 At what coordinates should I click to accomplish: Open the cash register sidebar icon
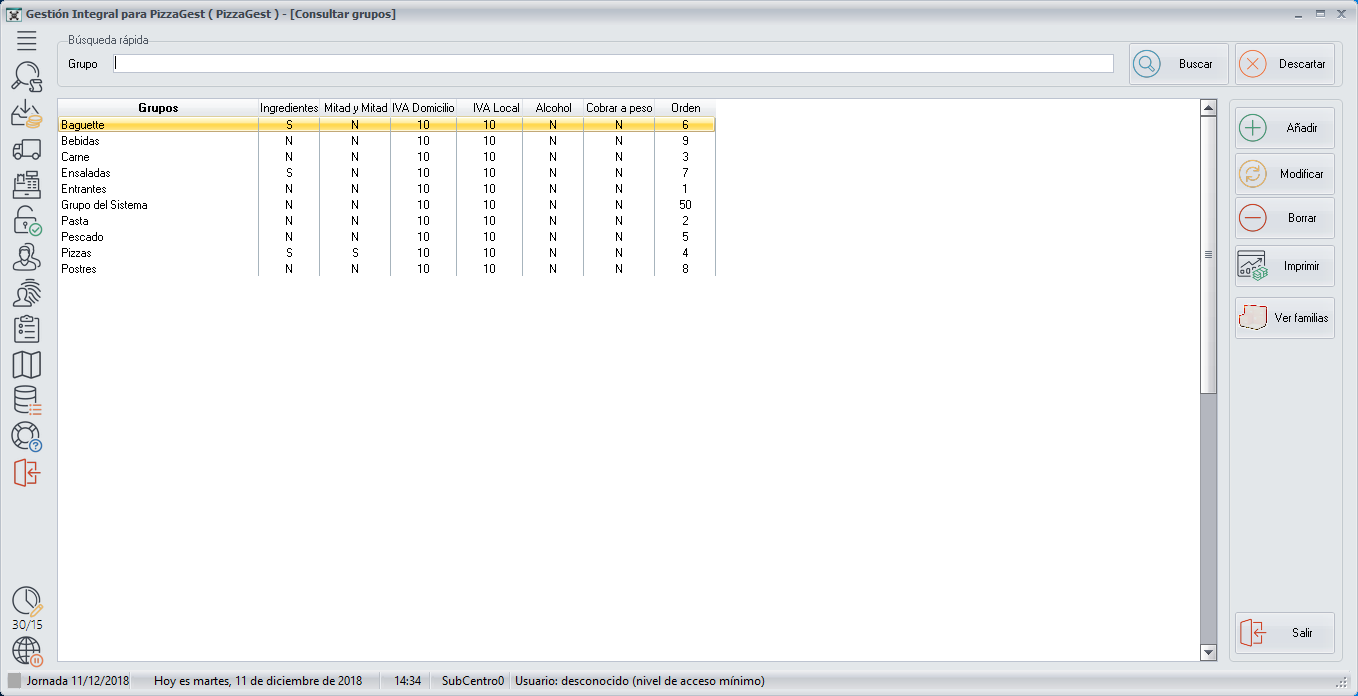pyautogui.click(x=26, y=186)
